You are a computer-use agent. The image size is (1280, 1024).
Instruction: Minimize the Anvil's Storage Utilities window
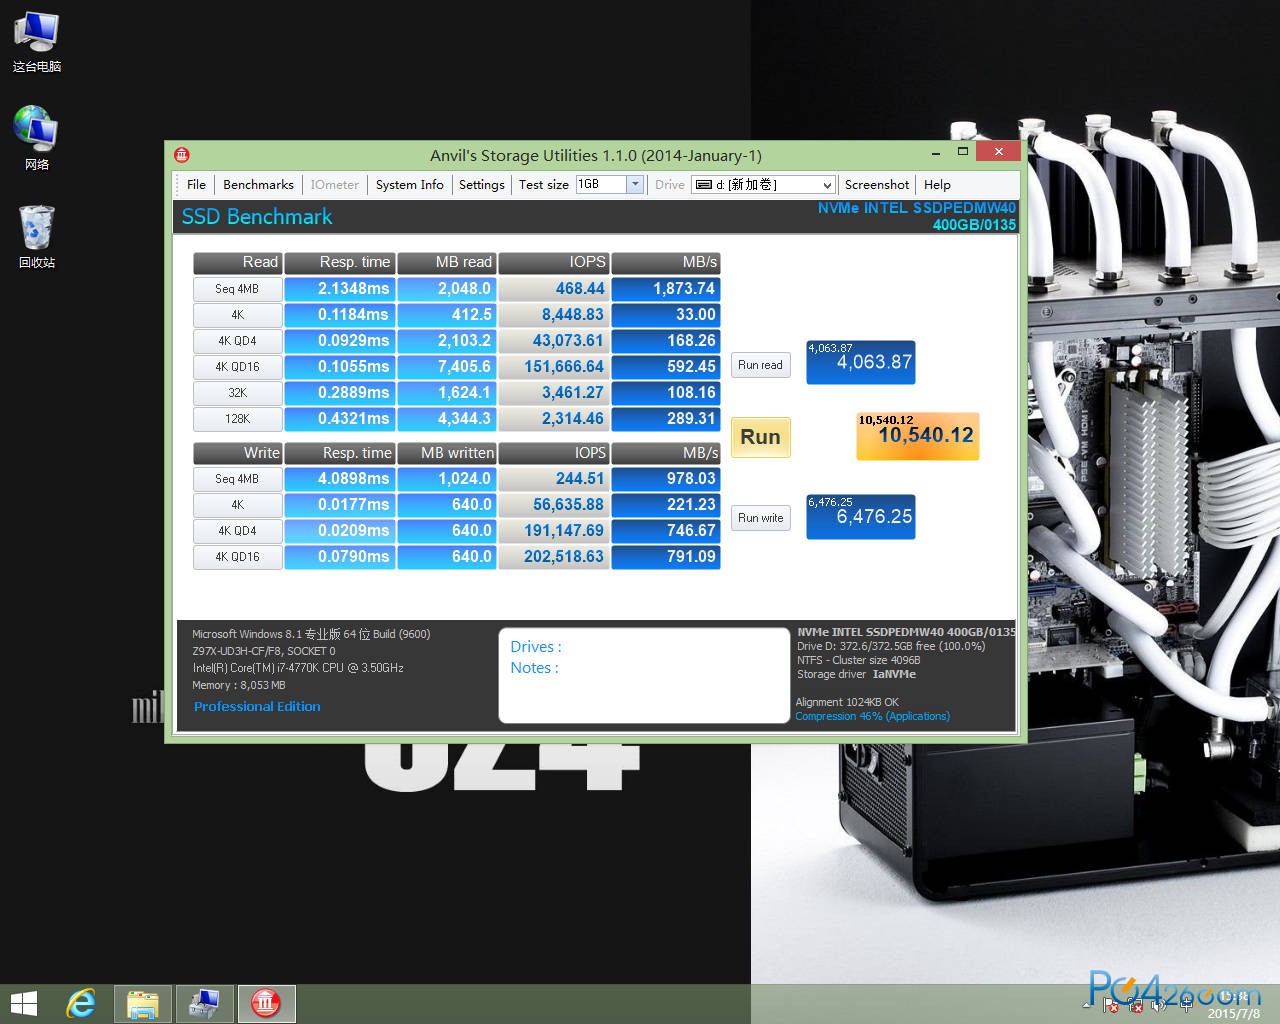pos(936,153)
